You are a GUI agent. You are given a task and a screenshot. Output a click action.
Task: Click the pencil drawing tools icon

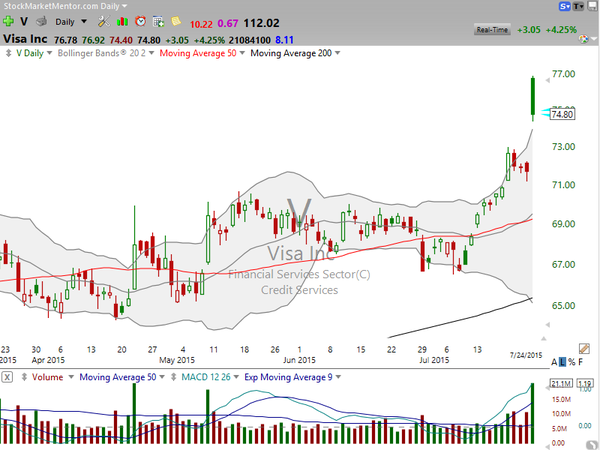584,348
